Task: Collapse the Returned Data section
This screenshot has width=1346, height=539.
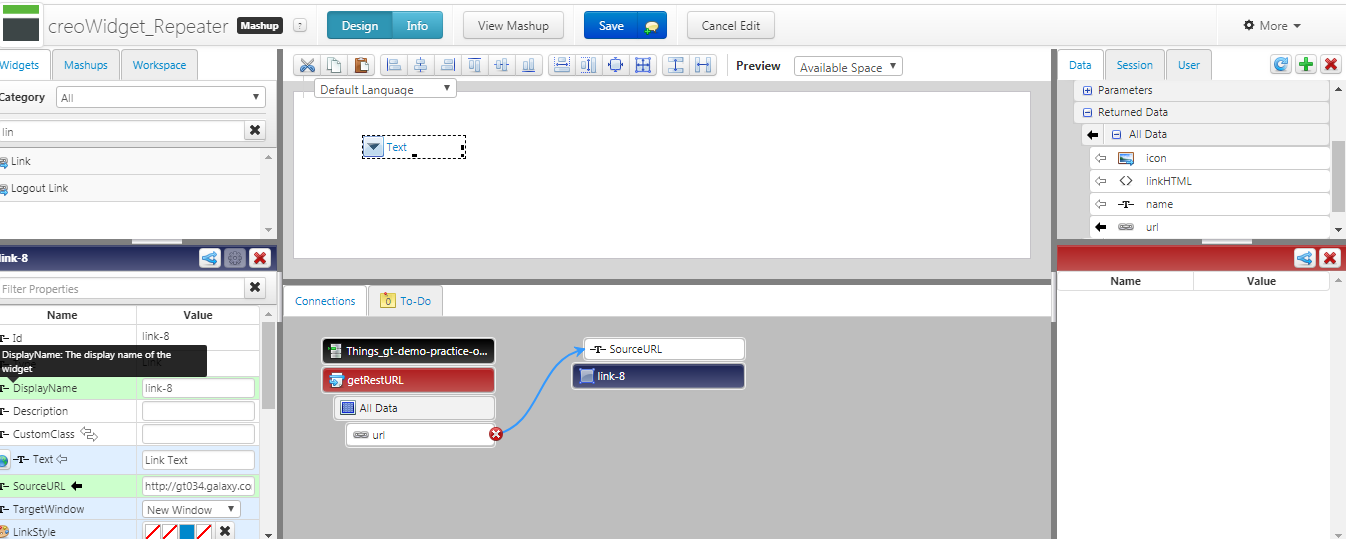Action: [1088, 113]
